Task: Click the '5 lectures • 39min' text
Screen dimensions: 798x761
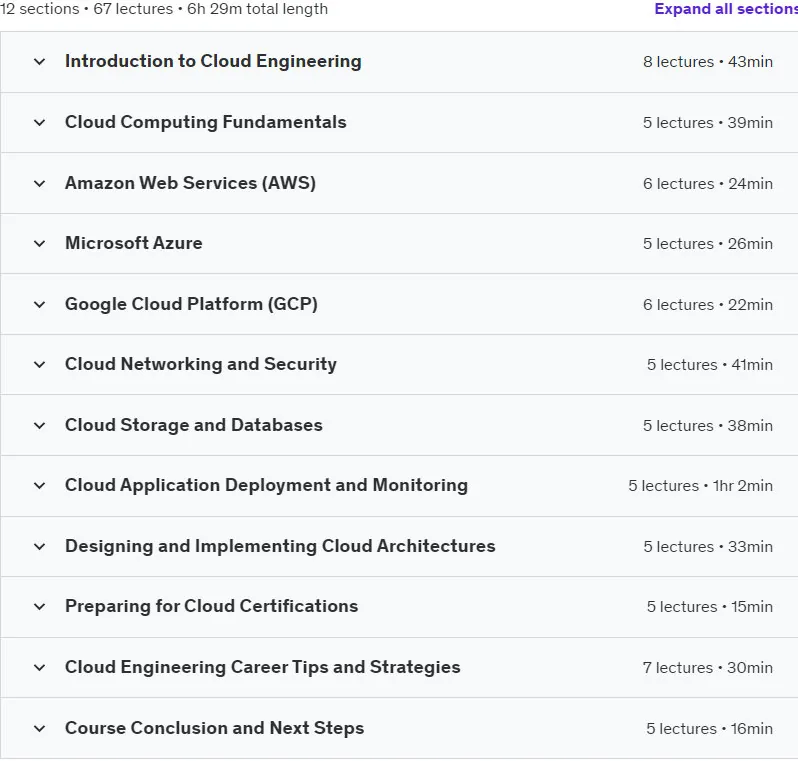Action: click(x=708, y=123)
